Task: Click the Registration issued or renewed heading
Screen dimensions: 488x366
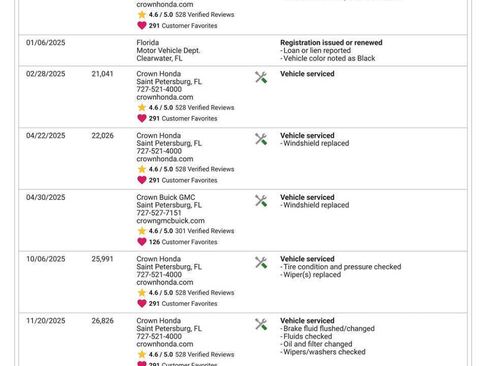Action: click(x=331, y=43)
